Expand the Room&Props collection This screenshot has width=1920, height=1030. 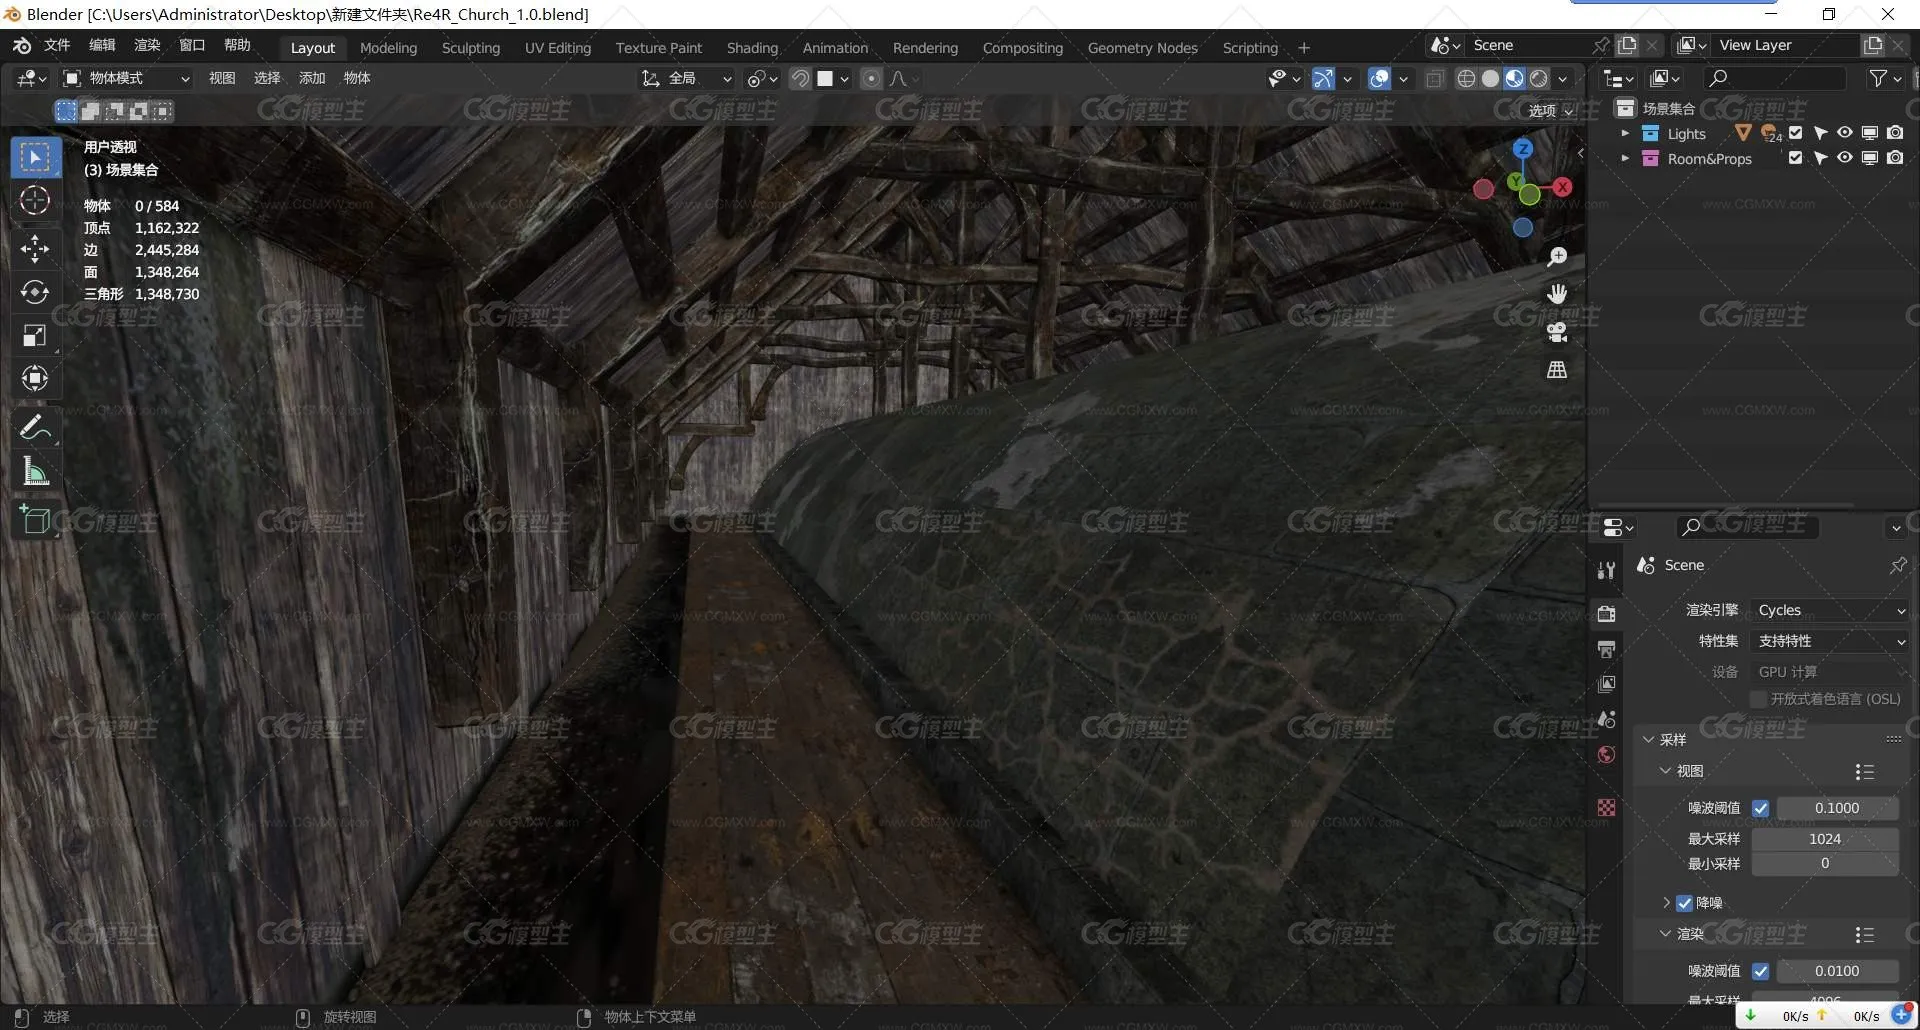click(x=1625, y=158)
